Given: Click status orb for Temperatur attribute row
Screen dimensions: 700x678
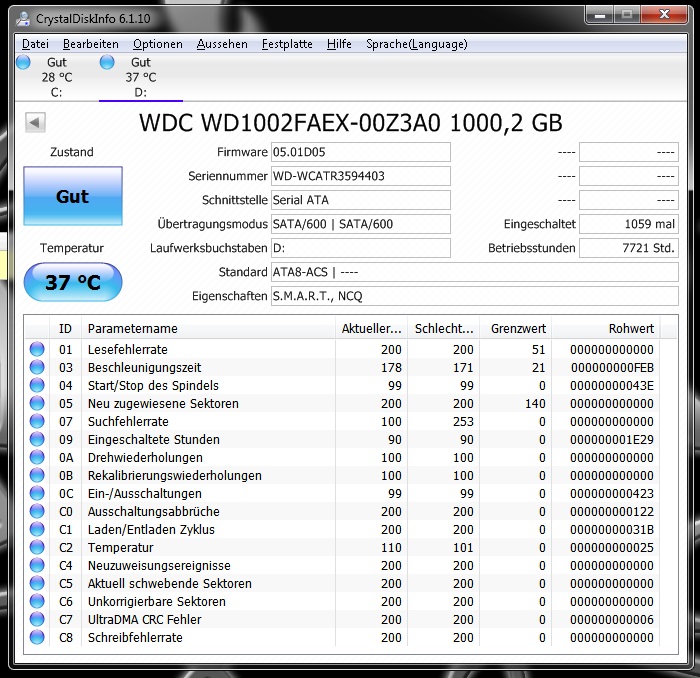Looking at the screenshot, I should [x=37, y=547].
